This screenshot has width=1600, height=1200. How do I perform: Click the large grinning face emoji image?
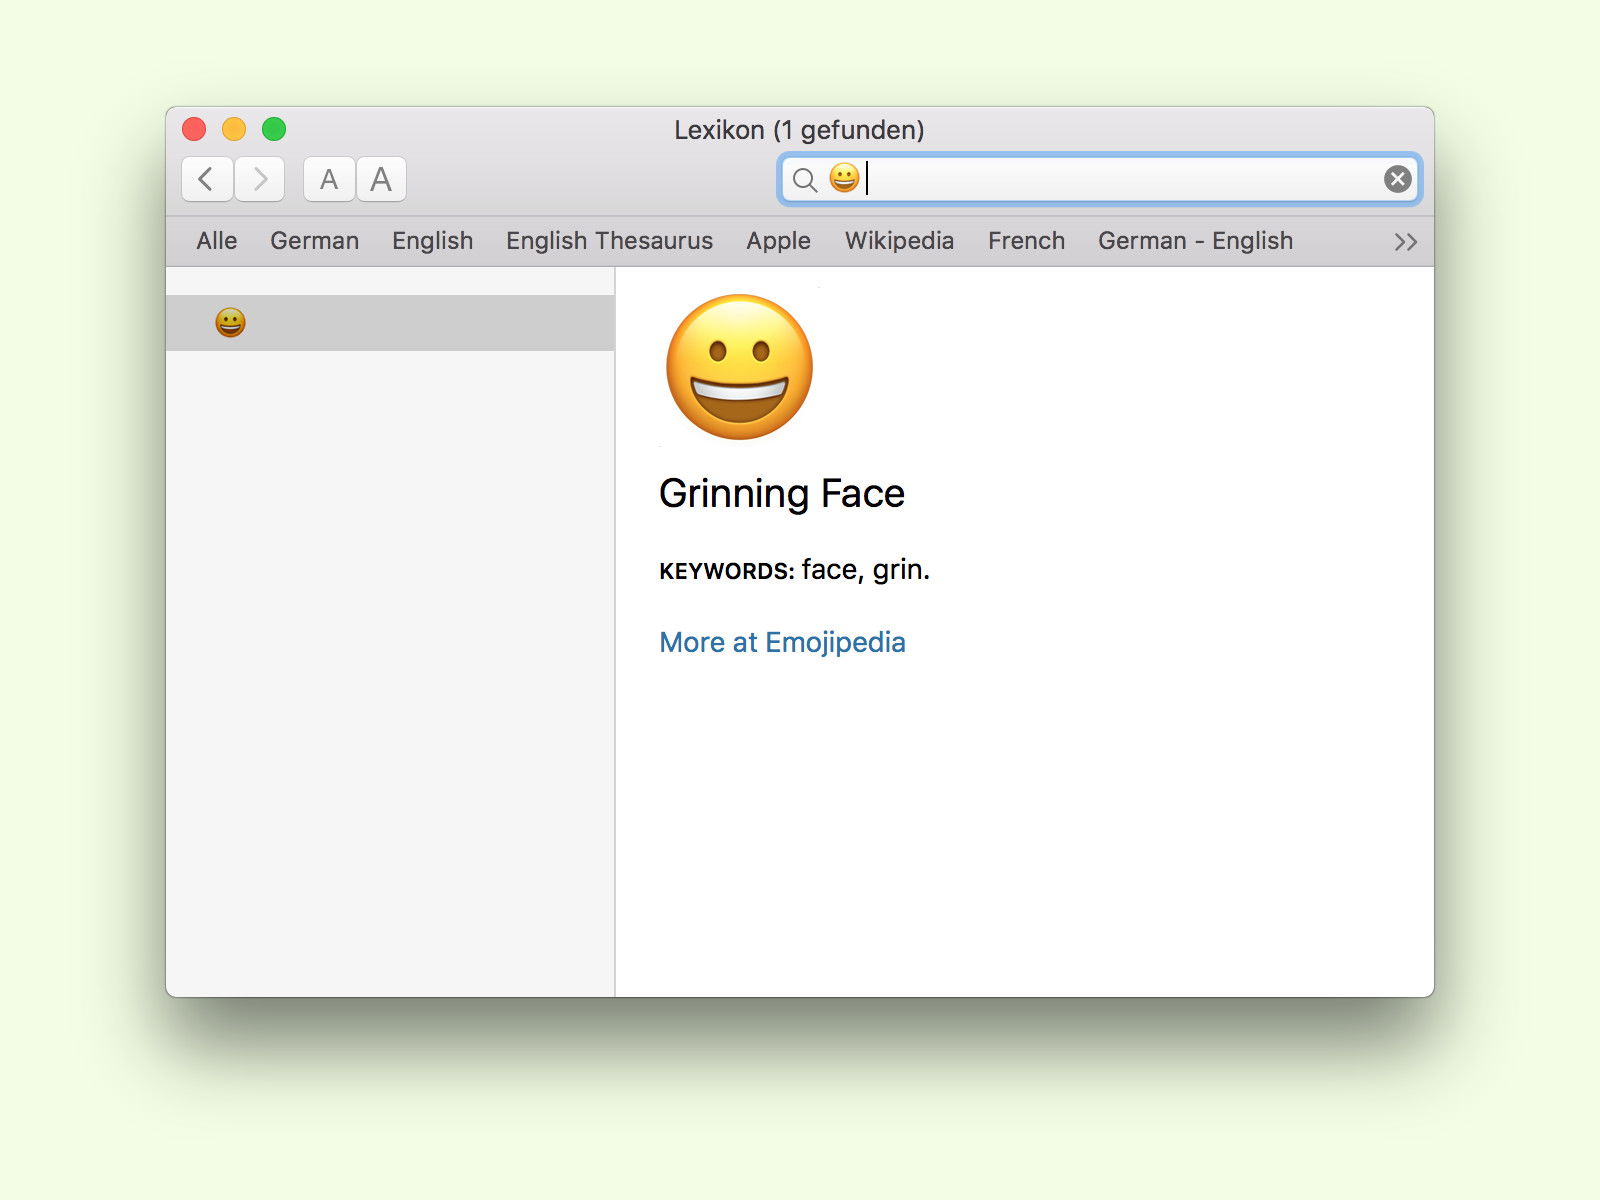739,366
